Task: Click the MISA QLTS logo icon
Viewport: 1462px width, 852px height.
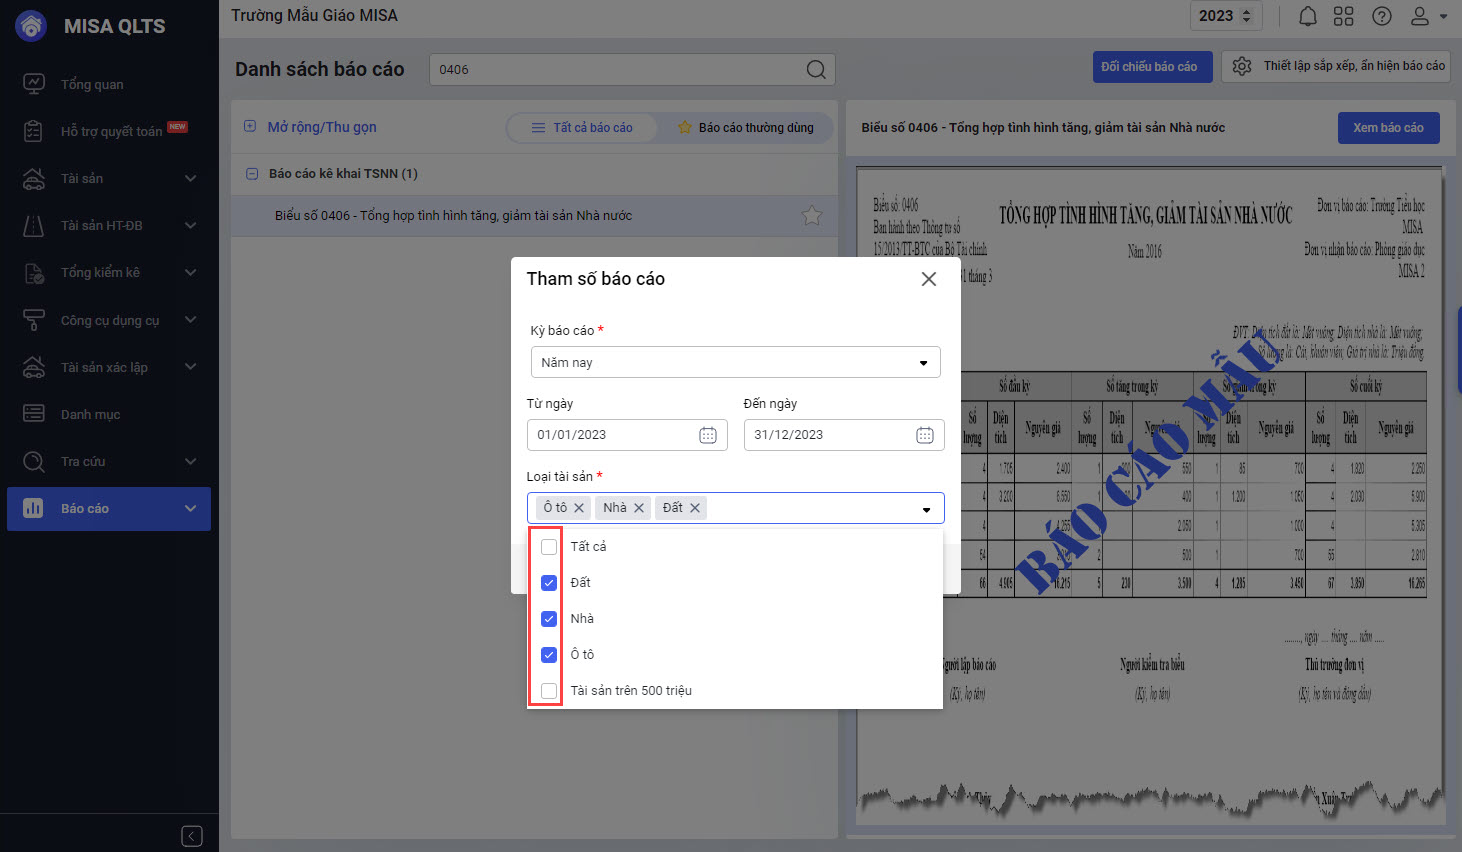Action: [32, 26]
